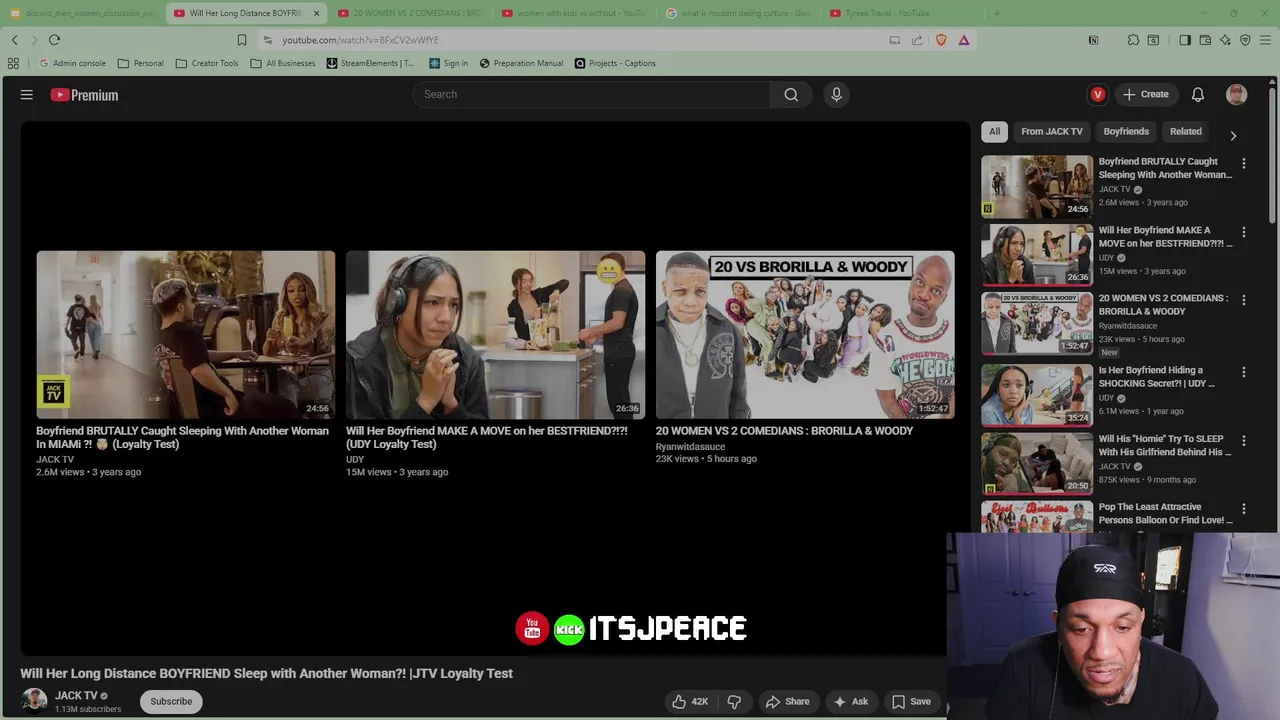Expand the Creator Tools bookmarks folder
The width and height of the screenshot is (1280, 720).
tap(207, 63)
